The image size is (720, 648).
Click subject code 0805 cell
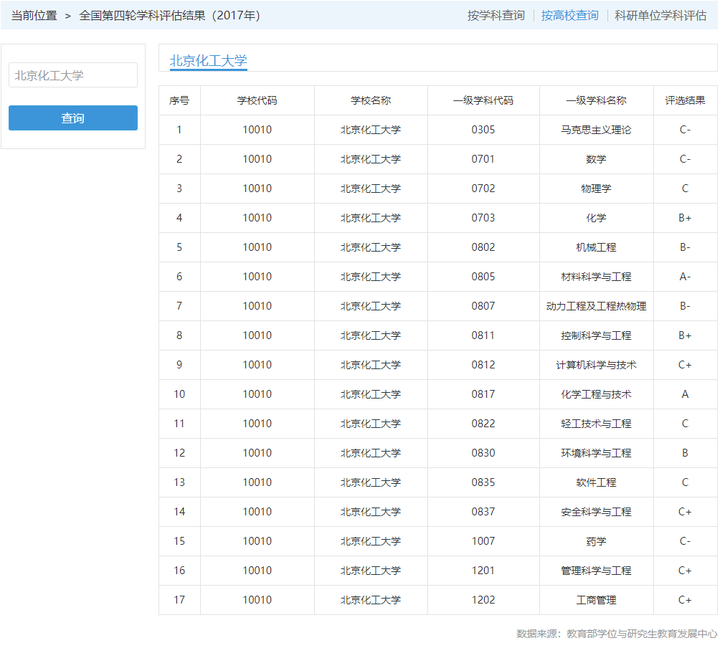[483, 277]
